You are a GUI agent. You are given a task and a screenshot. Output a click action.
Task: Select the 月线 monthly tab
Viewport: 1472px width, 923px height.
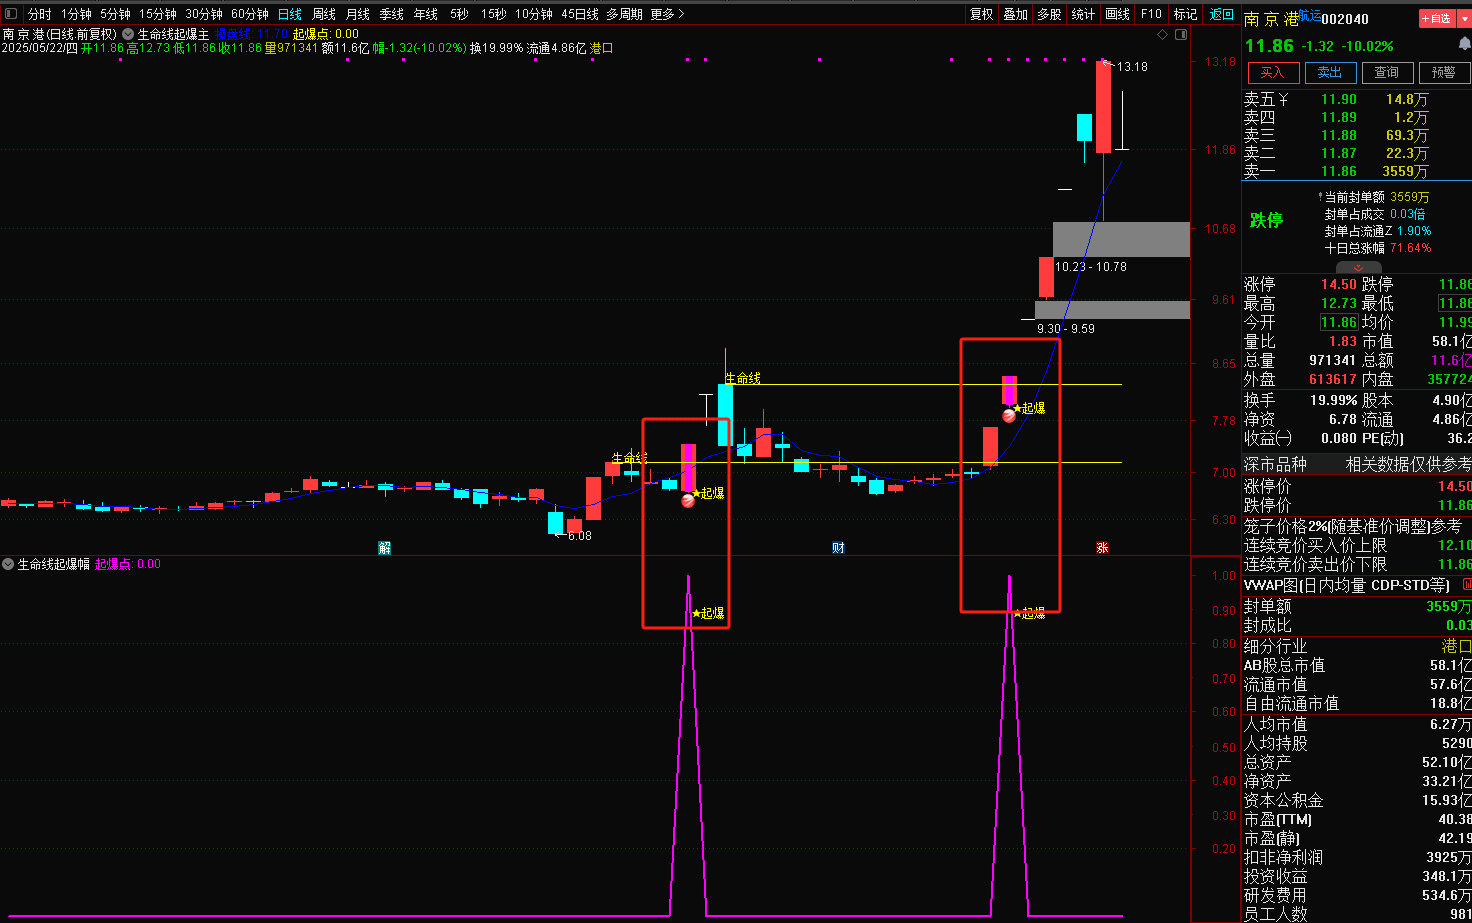358,14
